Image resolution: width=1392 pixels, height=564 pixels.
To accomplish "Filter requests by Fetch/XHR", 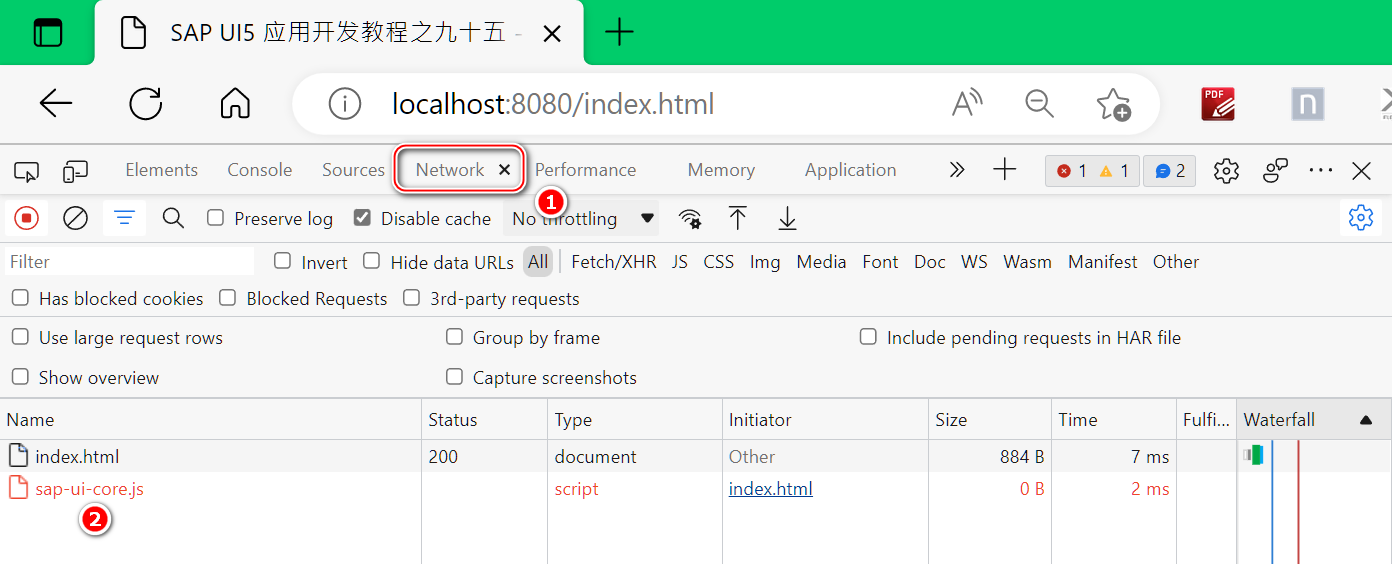I will coord(614,262).
